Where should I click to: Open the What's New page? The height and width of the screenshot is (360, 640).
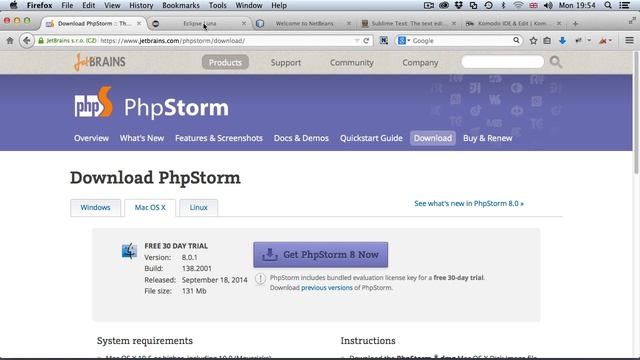142,138
